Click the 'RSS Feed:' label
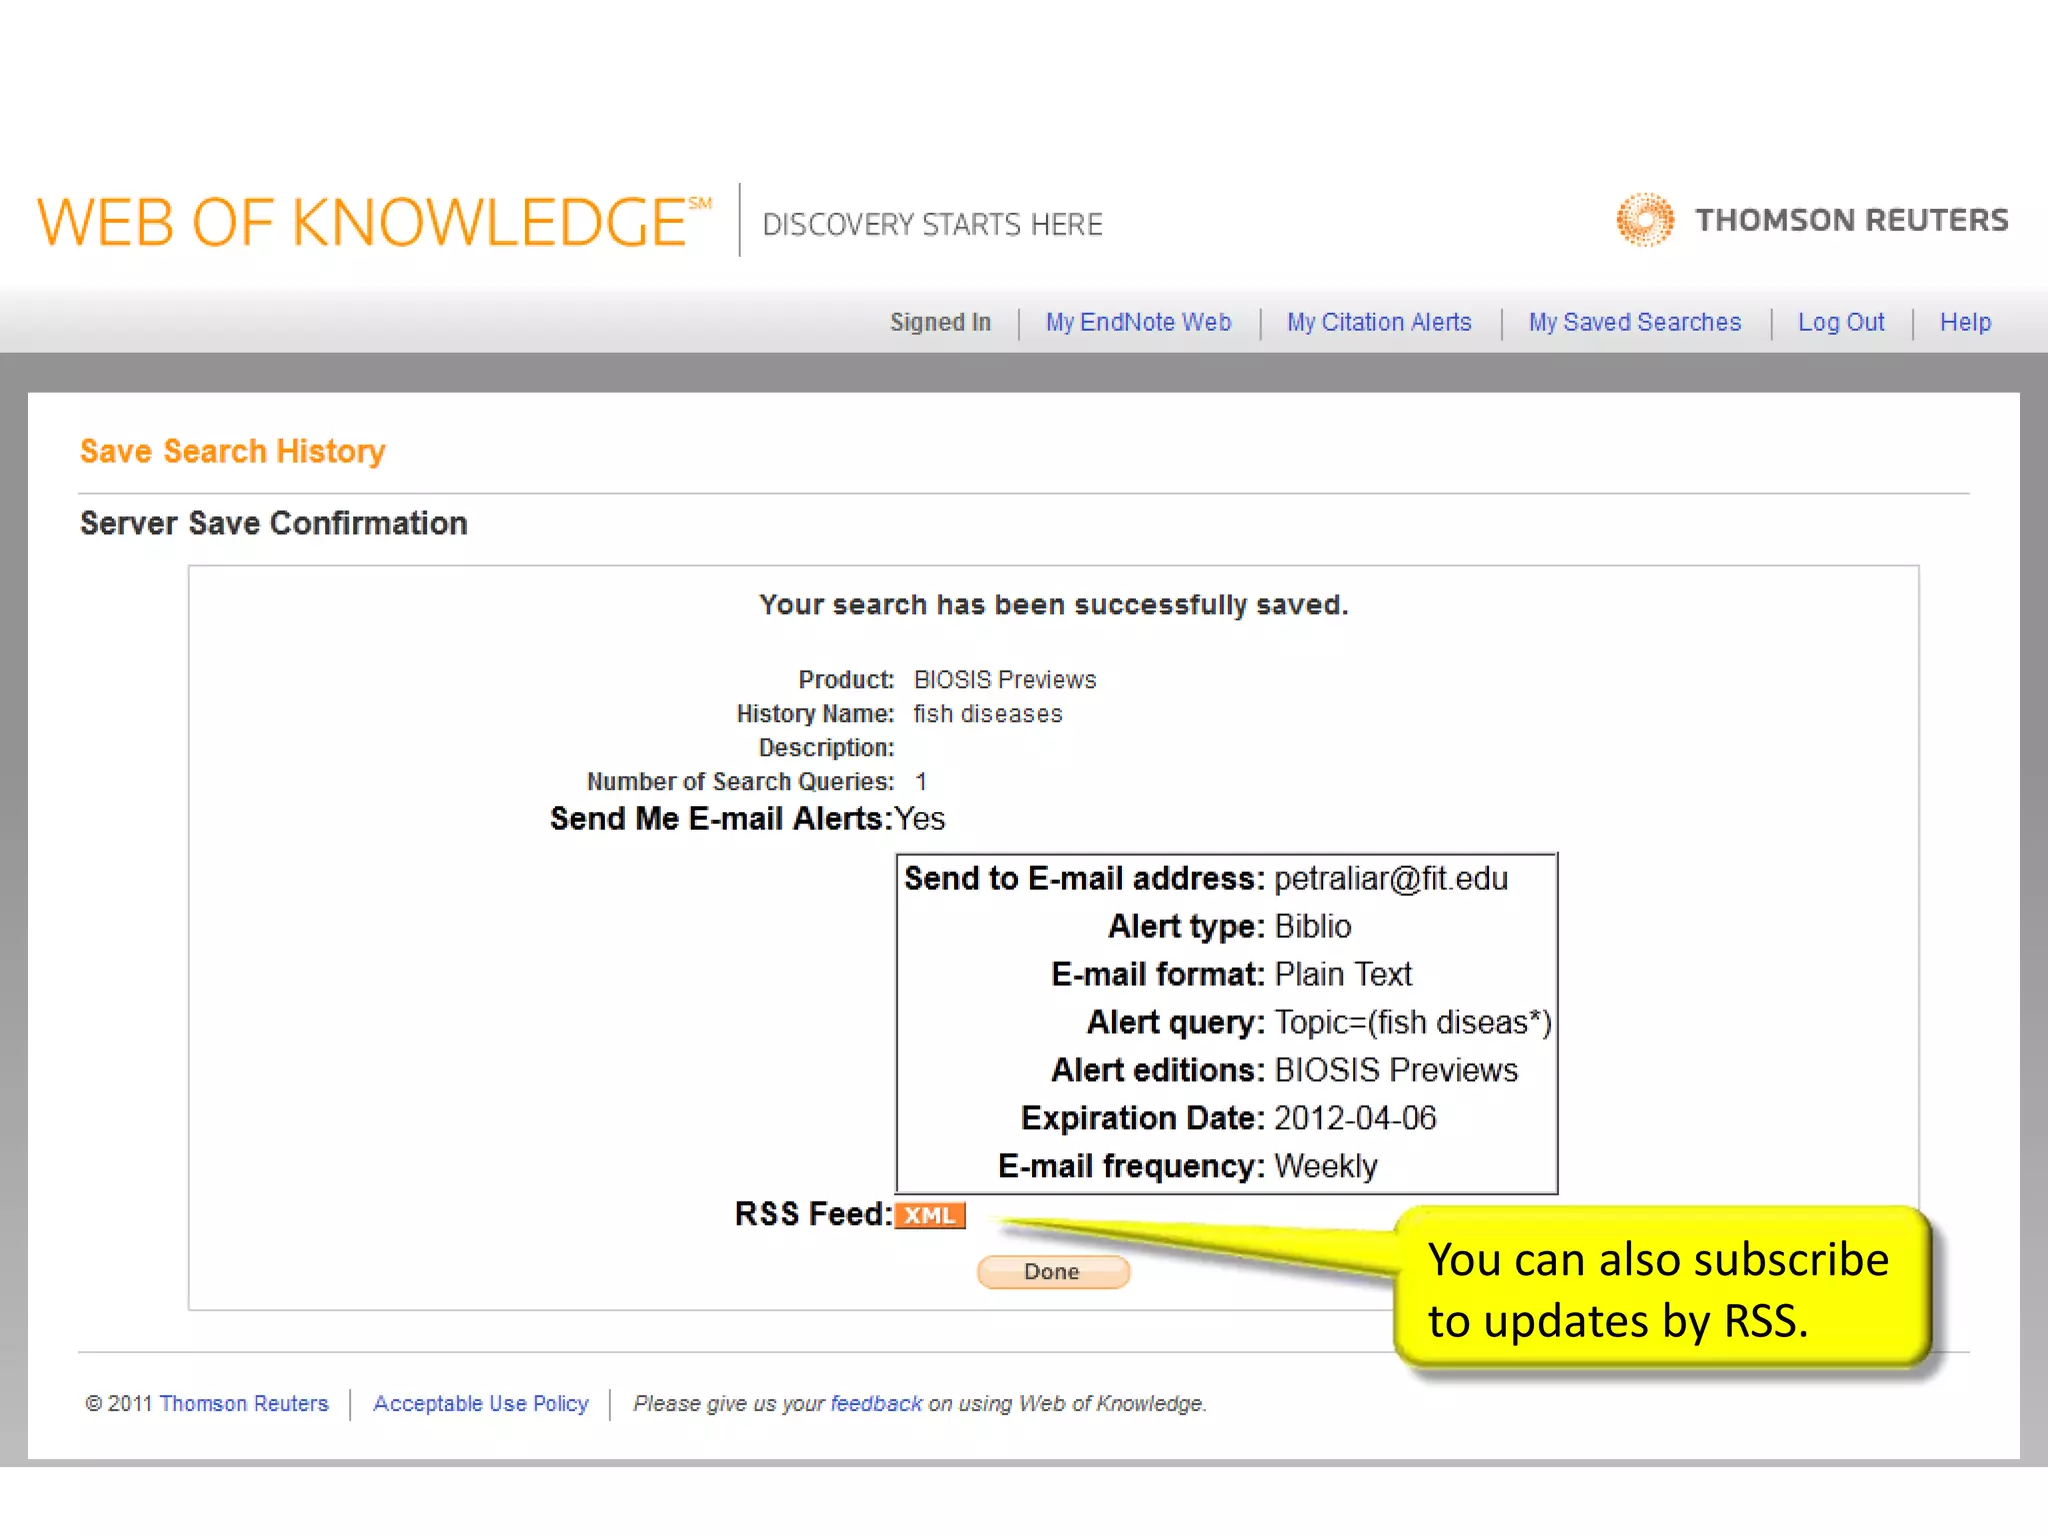Image resolution: width=2048 pixels, height=1536 pixels. pyautogui.click(x=813, y=1214)
